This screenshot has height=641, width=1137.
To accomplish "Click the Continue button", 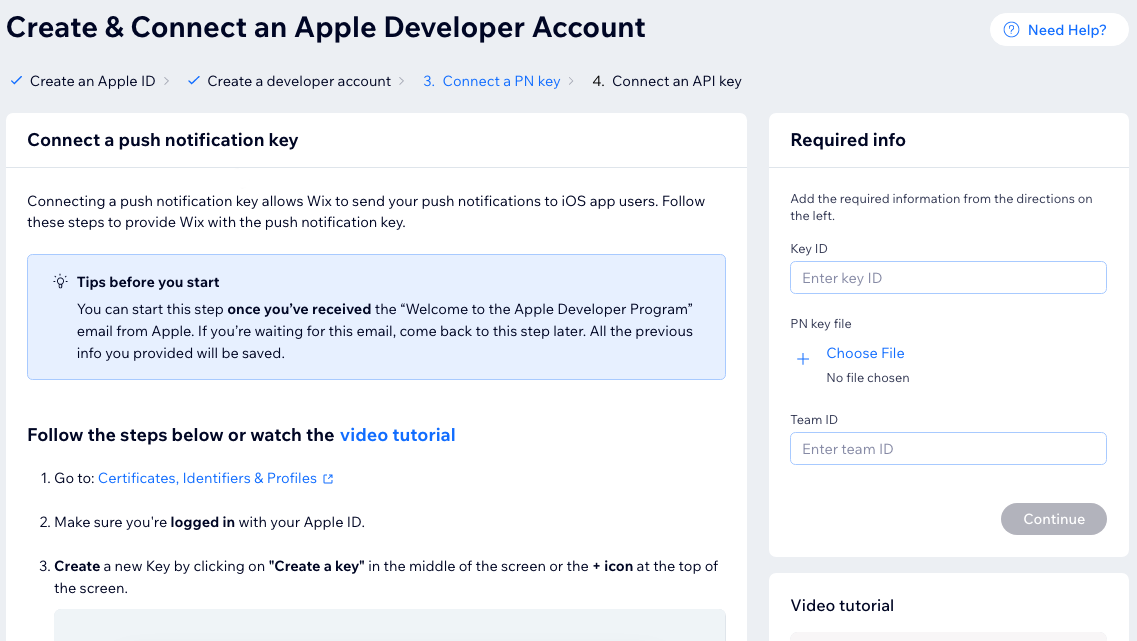I will [1054, 519].
